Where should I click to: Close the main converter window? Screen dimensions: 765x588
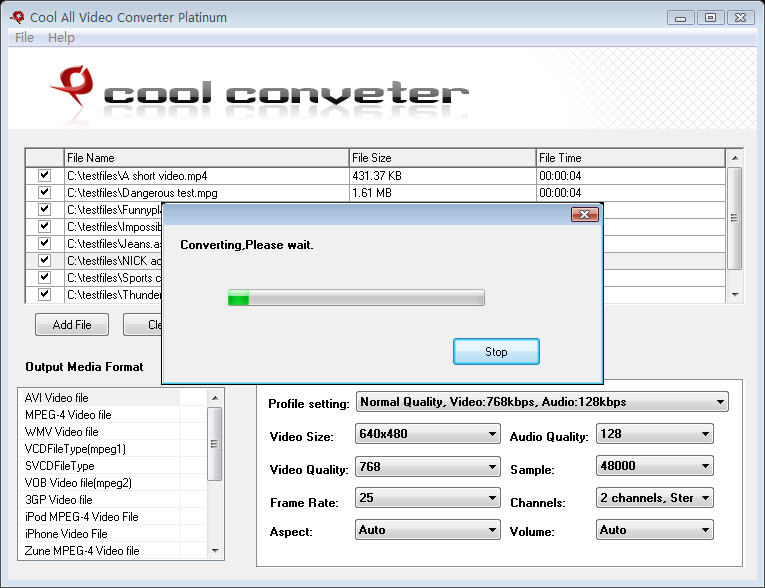(x=741, y=18)
